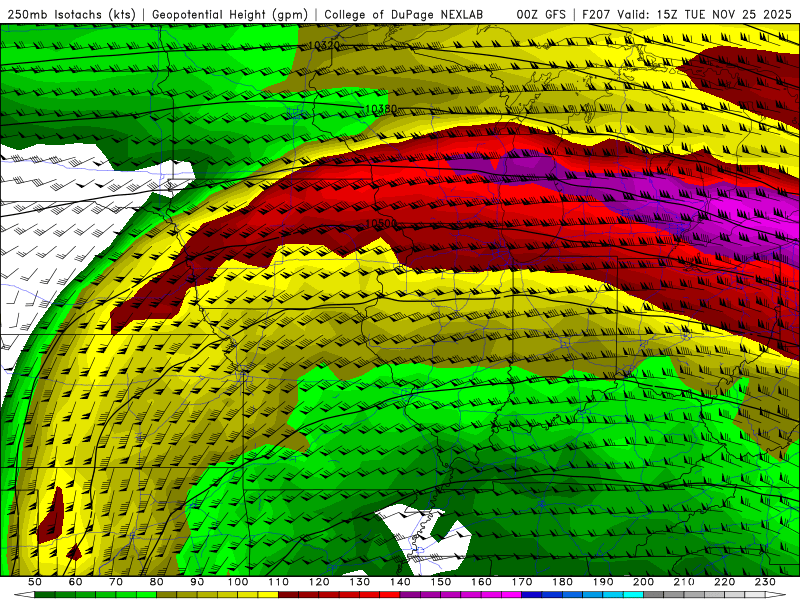The image size is (800, 600).
Task: Click the 'F207 Valid: 15Z TUE NOV 25 2025' text
Action: coord(687,15)
